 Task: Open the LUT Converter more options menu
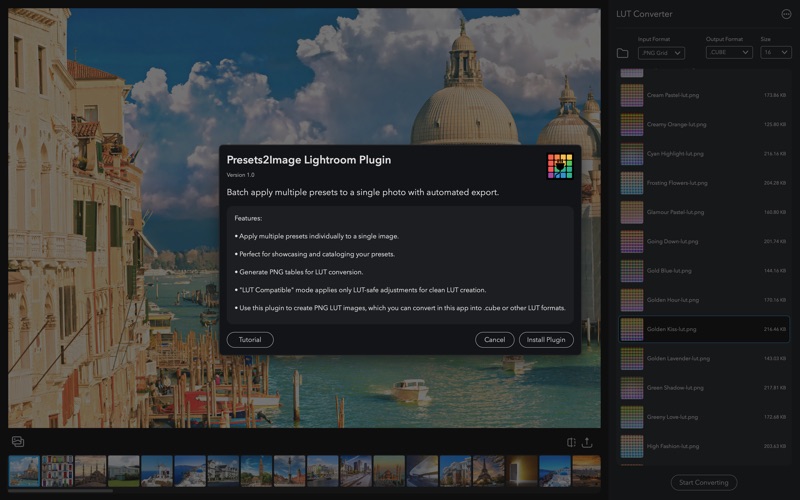[786, 14]
